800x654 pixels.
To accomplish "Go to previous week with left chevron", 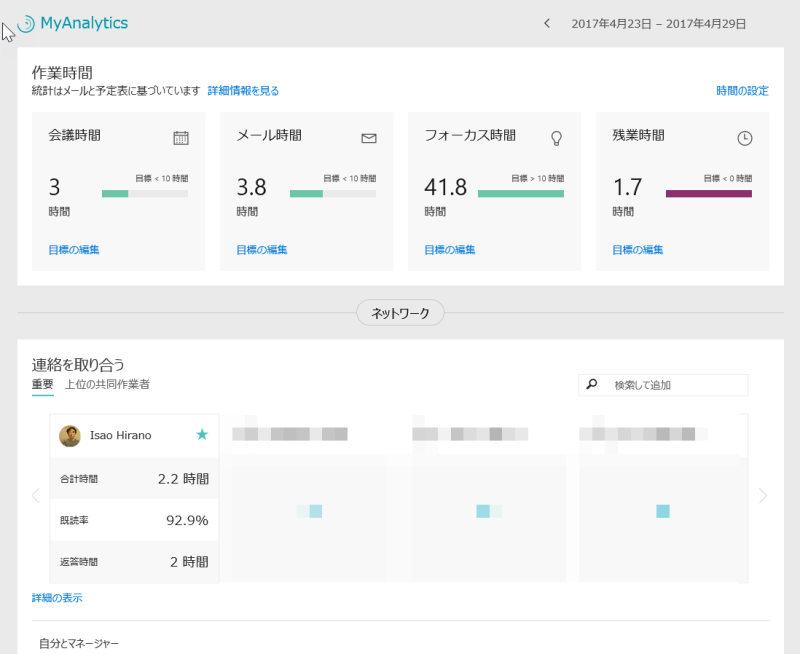I will [x=547, y=23].
